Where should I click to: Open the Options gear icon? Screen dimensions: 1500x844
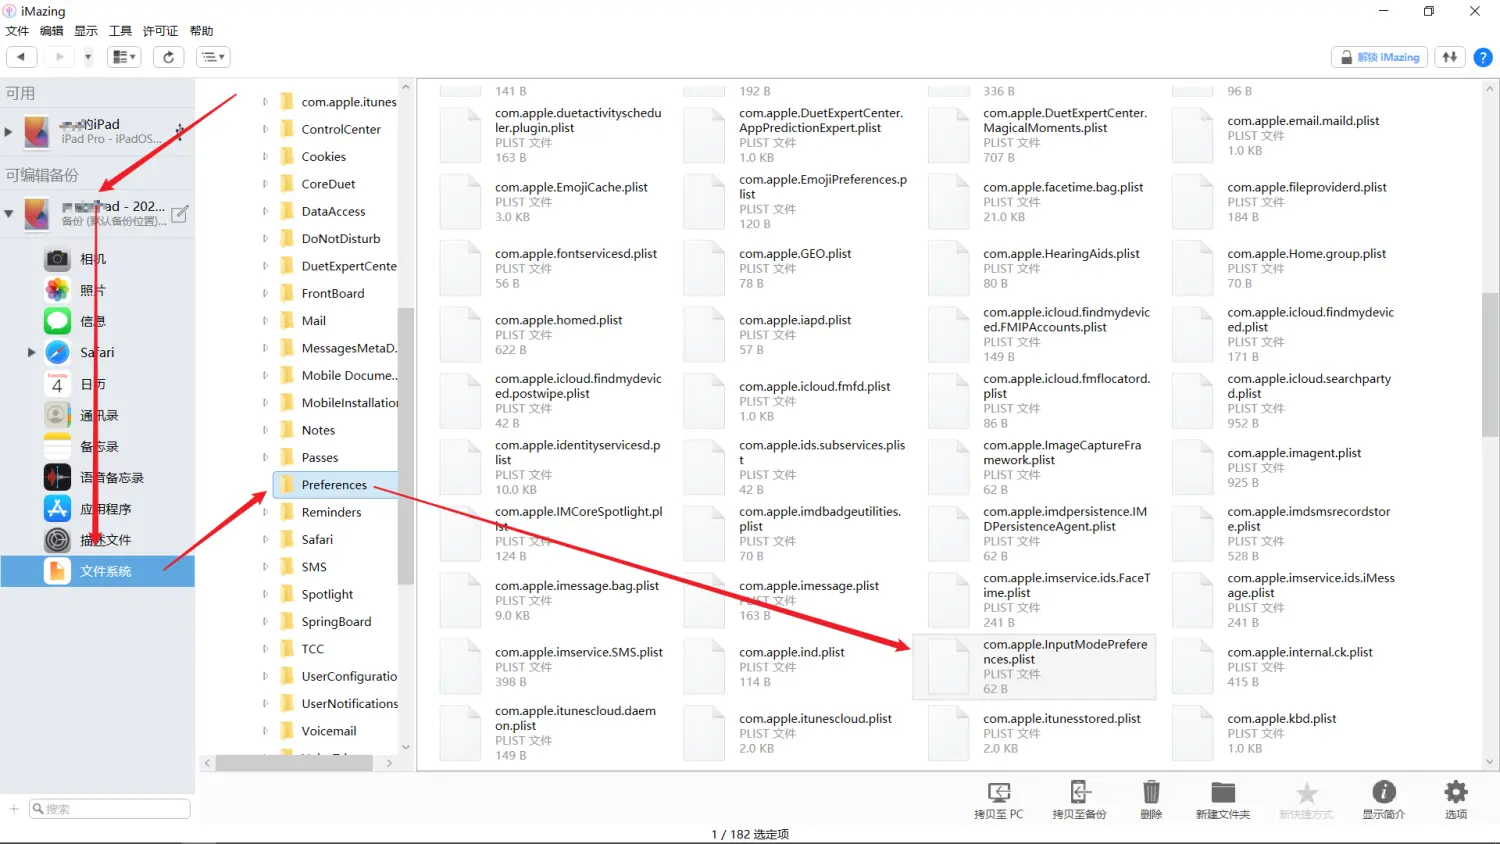coord(1455,795)
